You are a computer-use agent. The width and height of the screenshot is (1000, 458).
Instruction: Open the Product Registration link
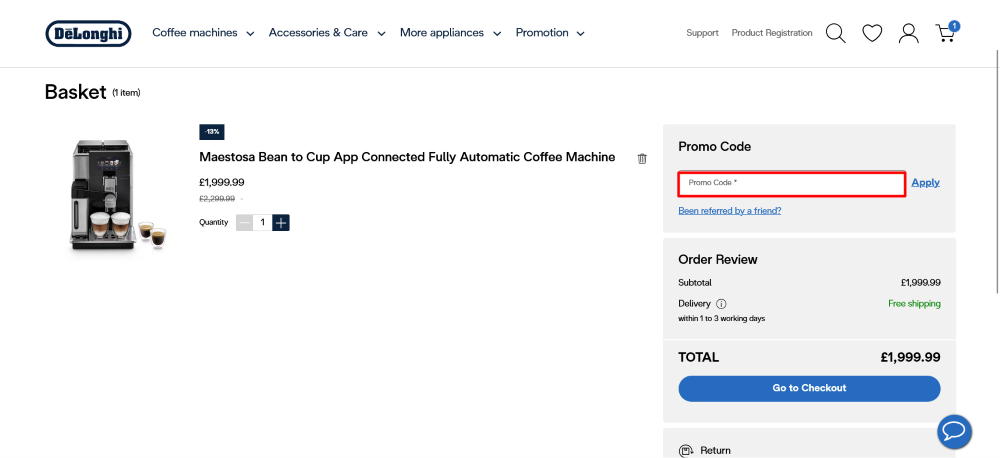click(772, 33)
